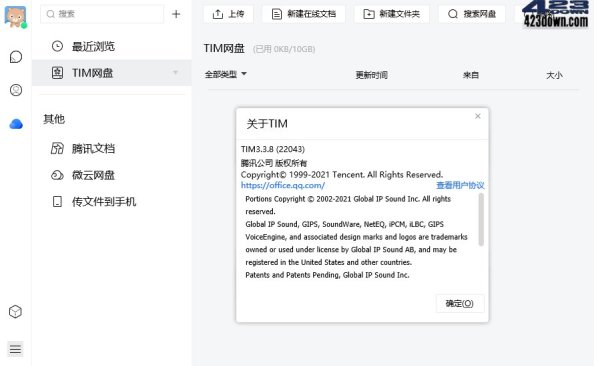
Task: Open the apps cube icon
Action: pos(15,311)
